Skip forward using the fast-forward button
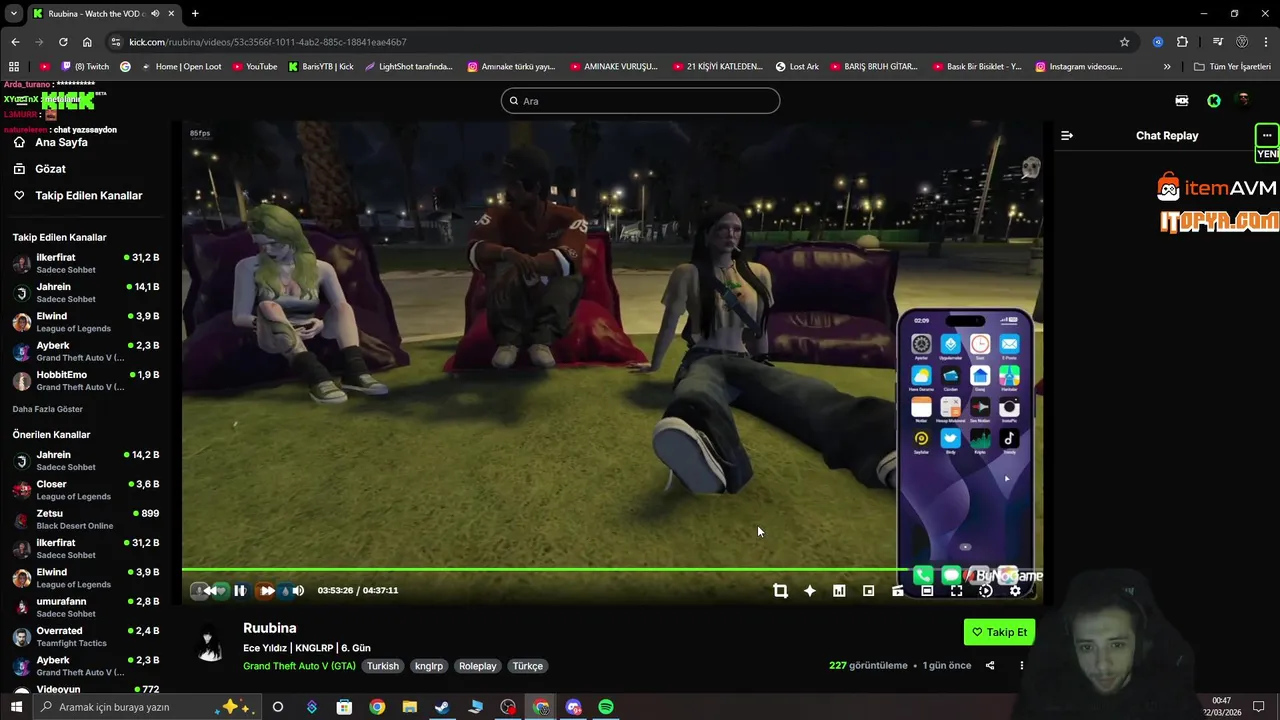Viewport: 1280px width, 720px height. coord(267,591)
